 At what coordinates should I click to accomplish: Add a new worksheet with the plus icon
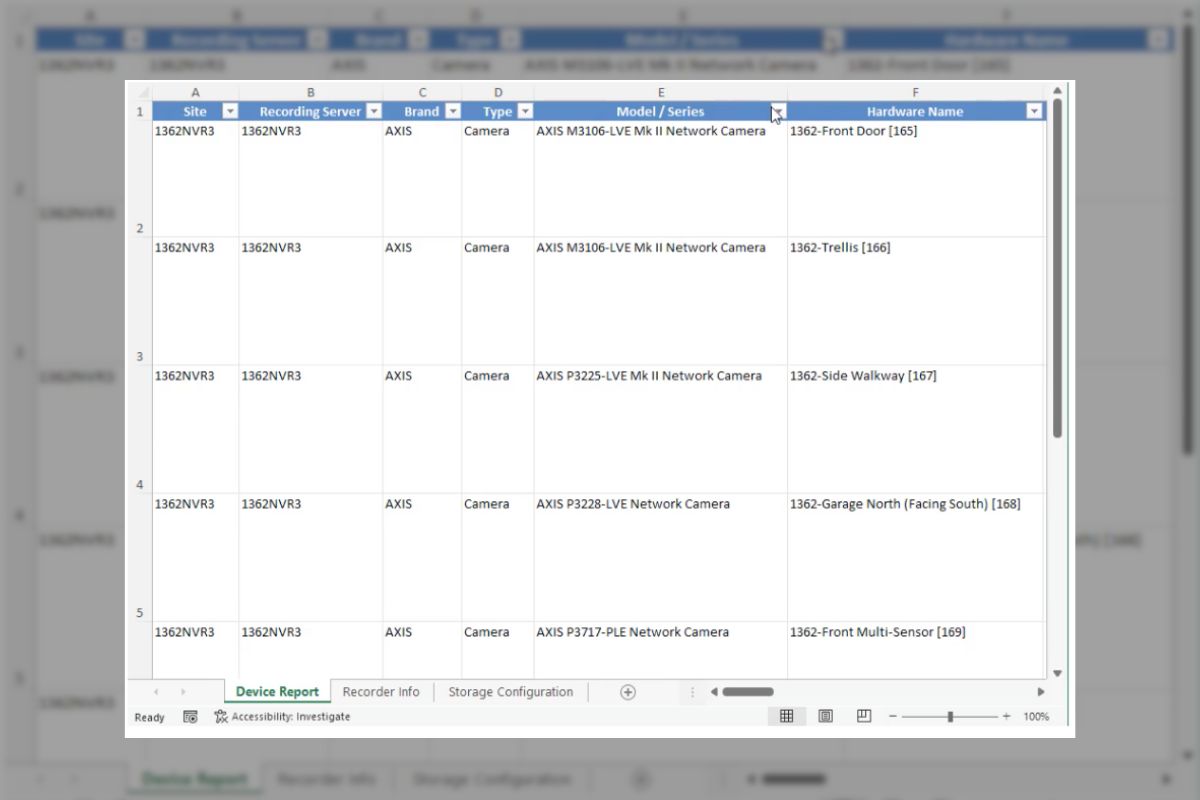click(628, 691)
